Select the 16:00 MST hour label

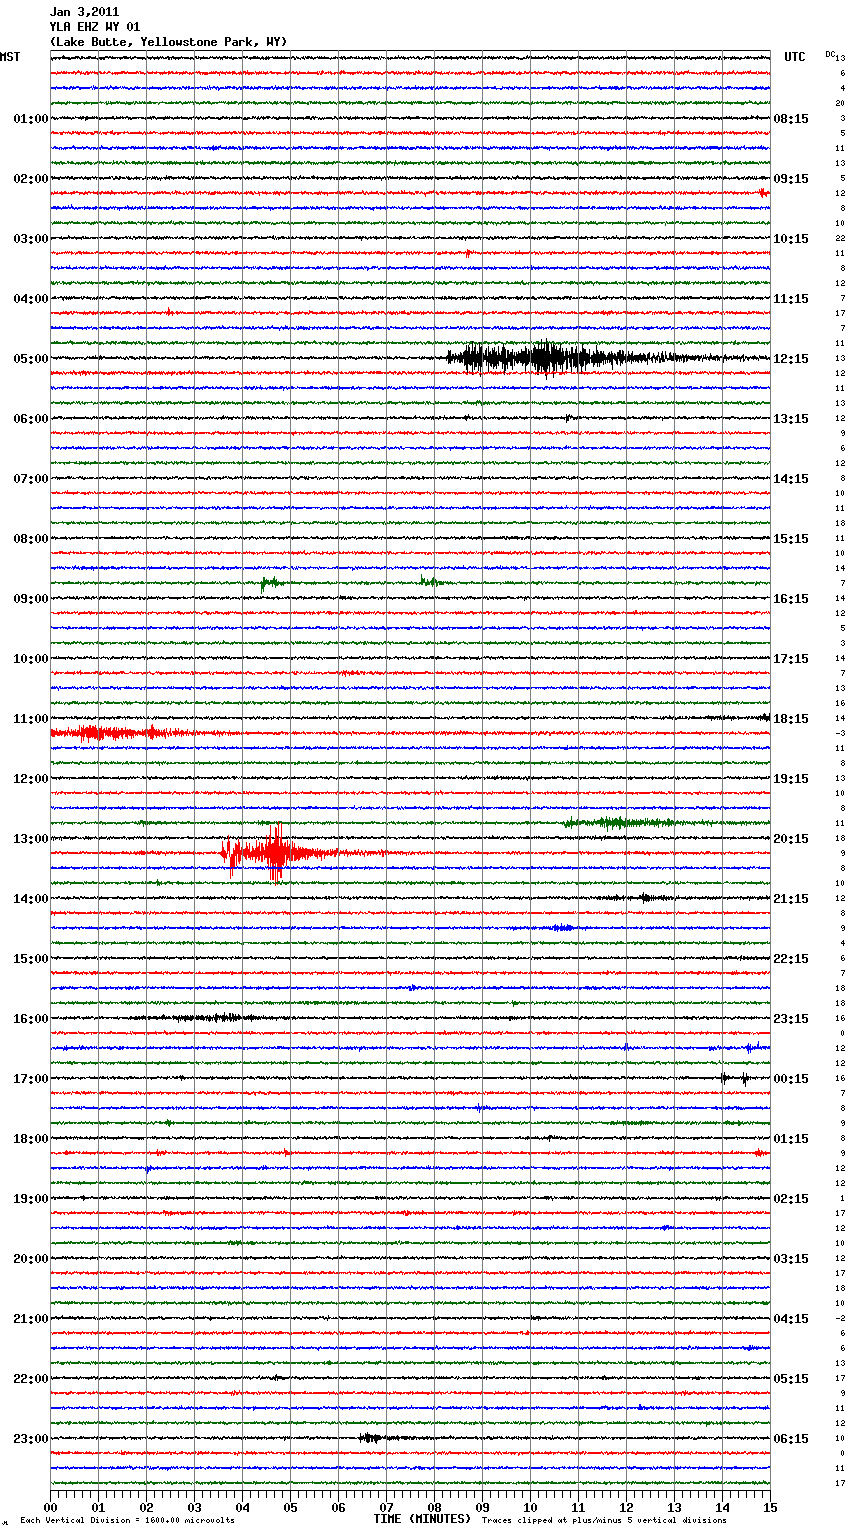click(x=31, y=1019)
